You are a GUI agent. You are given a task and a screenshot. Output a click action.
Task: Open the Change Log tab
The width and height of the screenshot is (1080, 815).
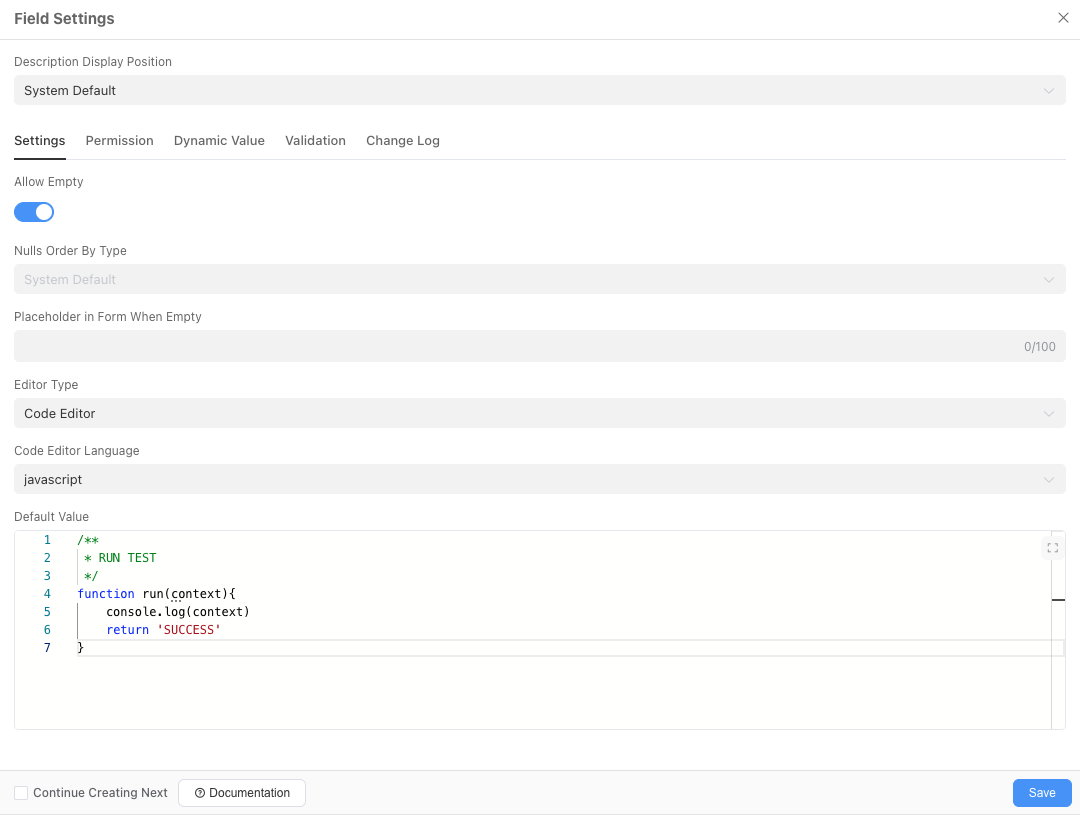tap(402, 140)
